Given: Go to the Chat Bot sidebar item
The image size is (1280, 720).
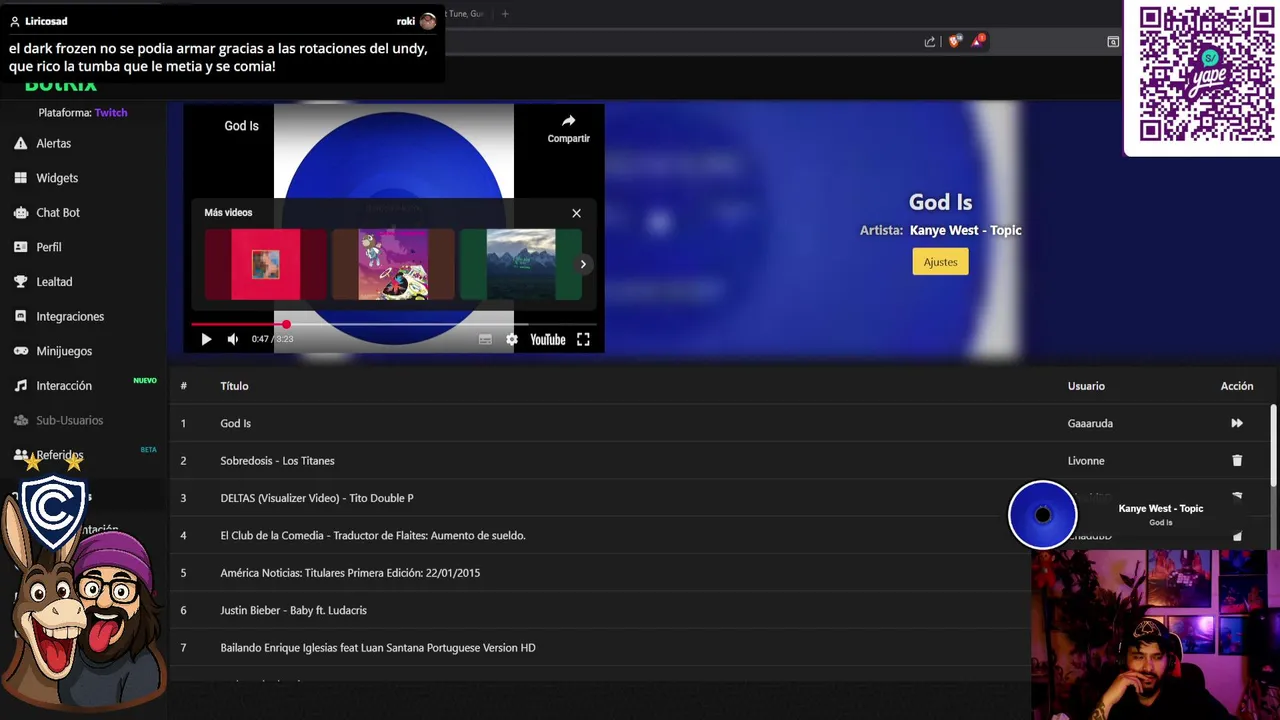Looking at the screenshot, I should (x=58, y=213).
